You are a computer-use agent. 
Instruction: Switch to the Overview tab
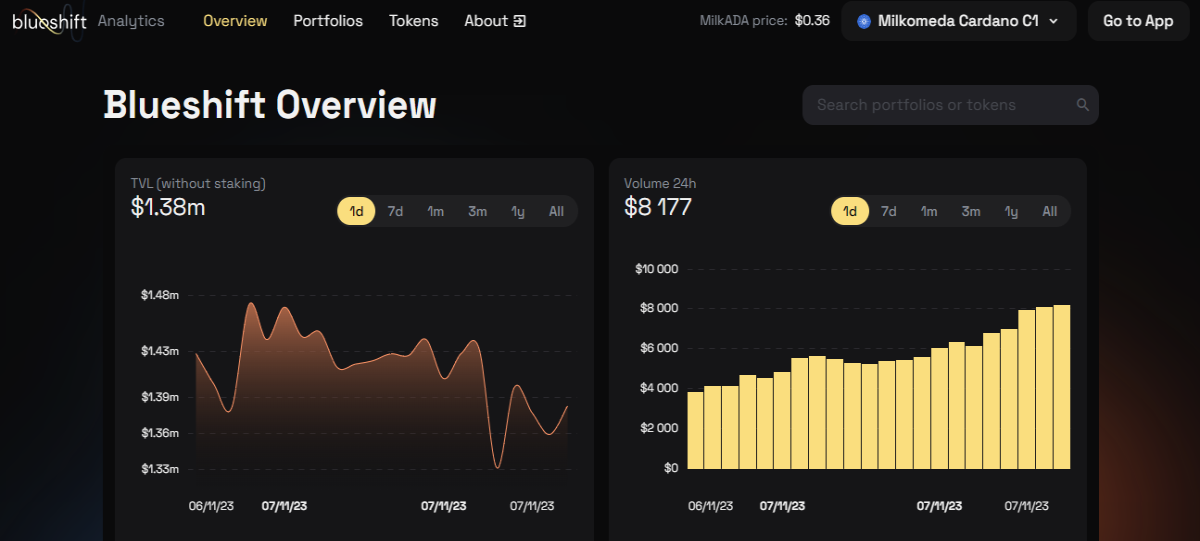coord(235,21)
